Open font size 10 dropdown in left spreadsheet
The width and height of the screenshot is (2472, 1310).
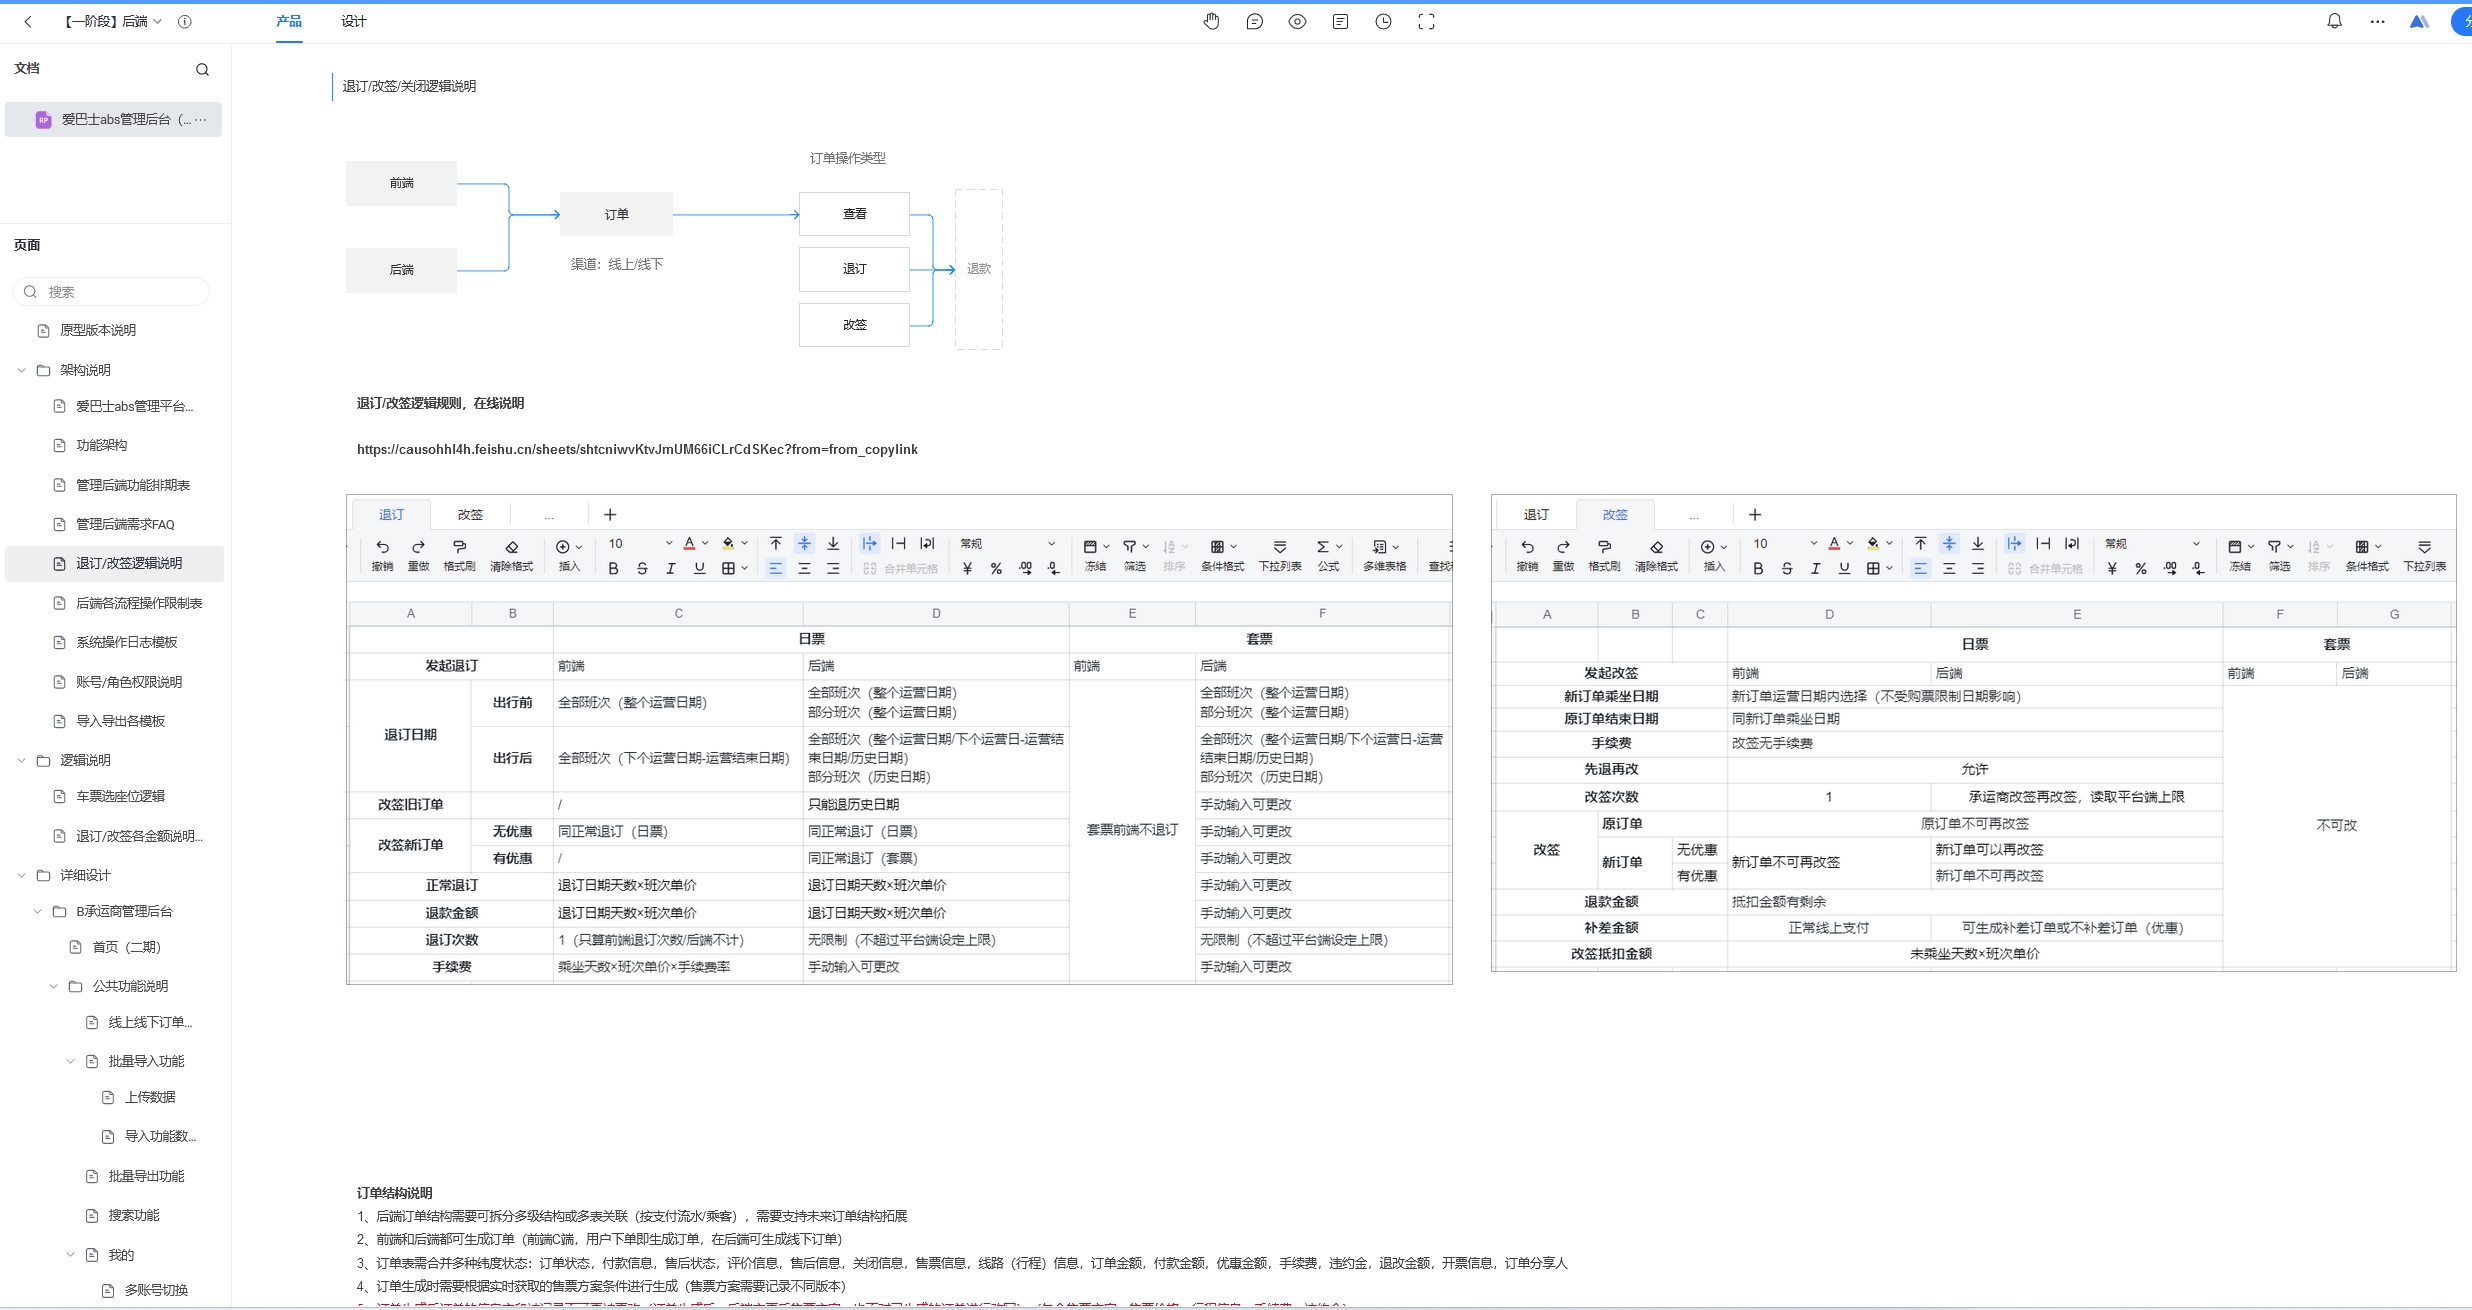(640, 543)
